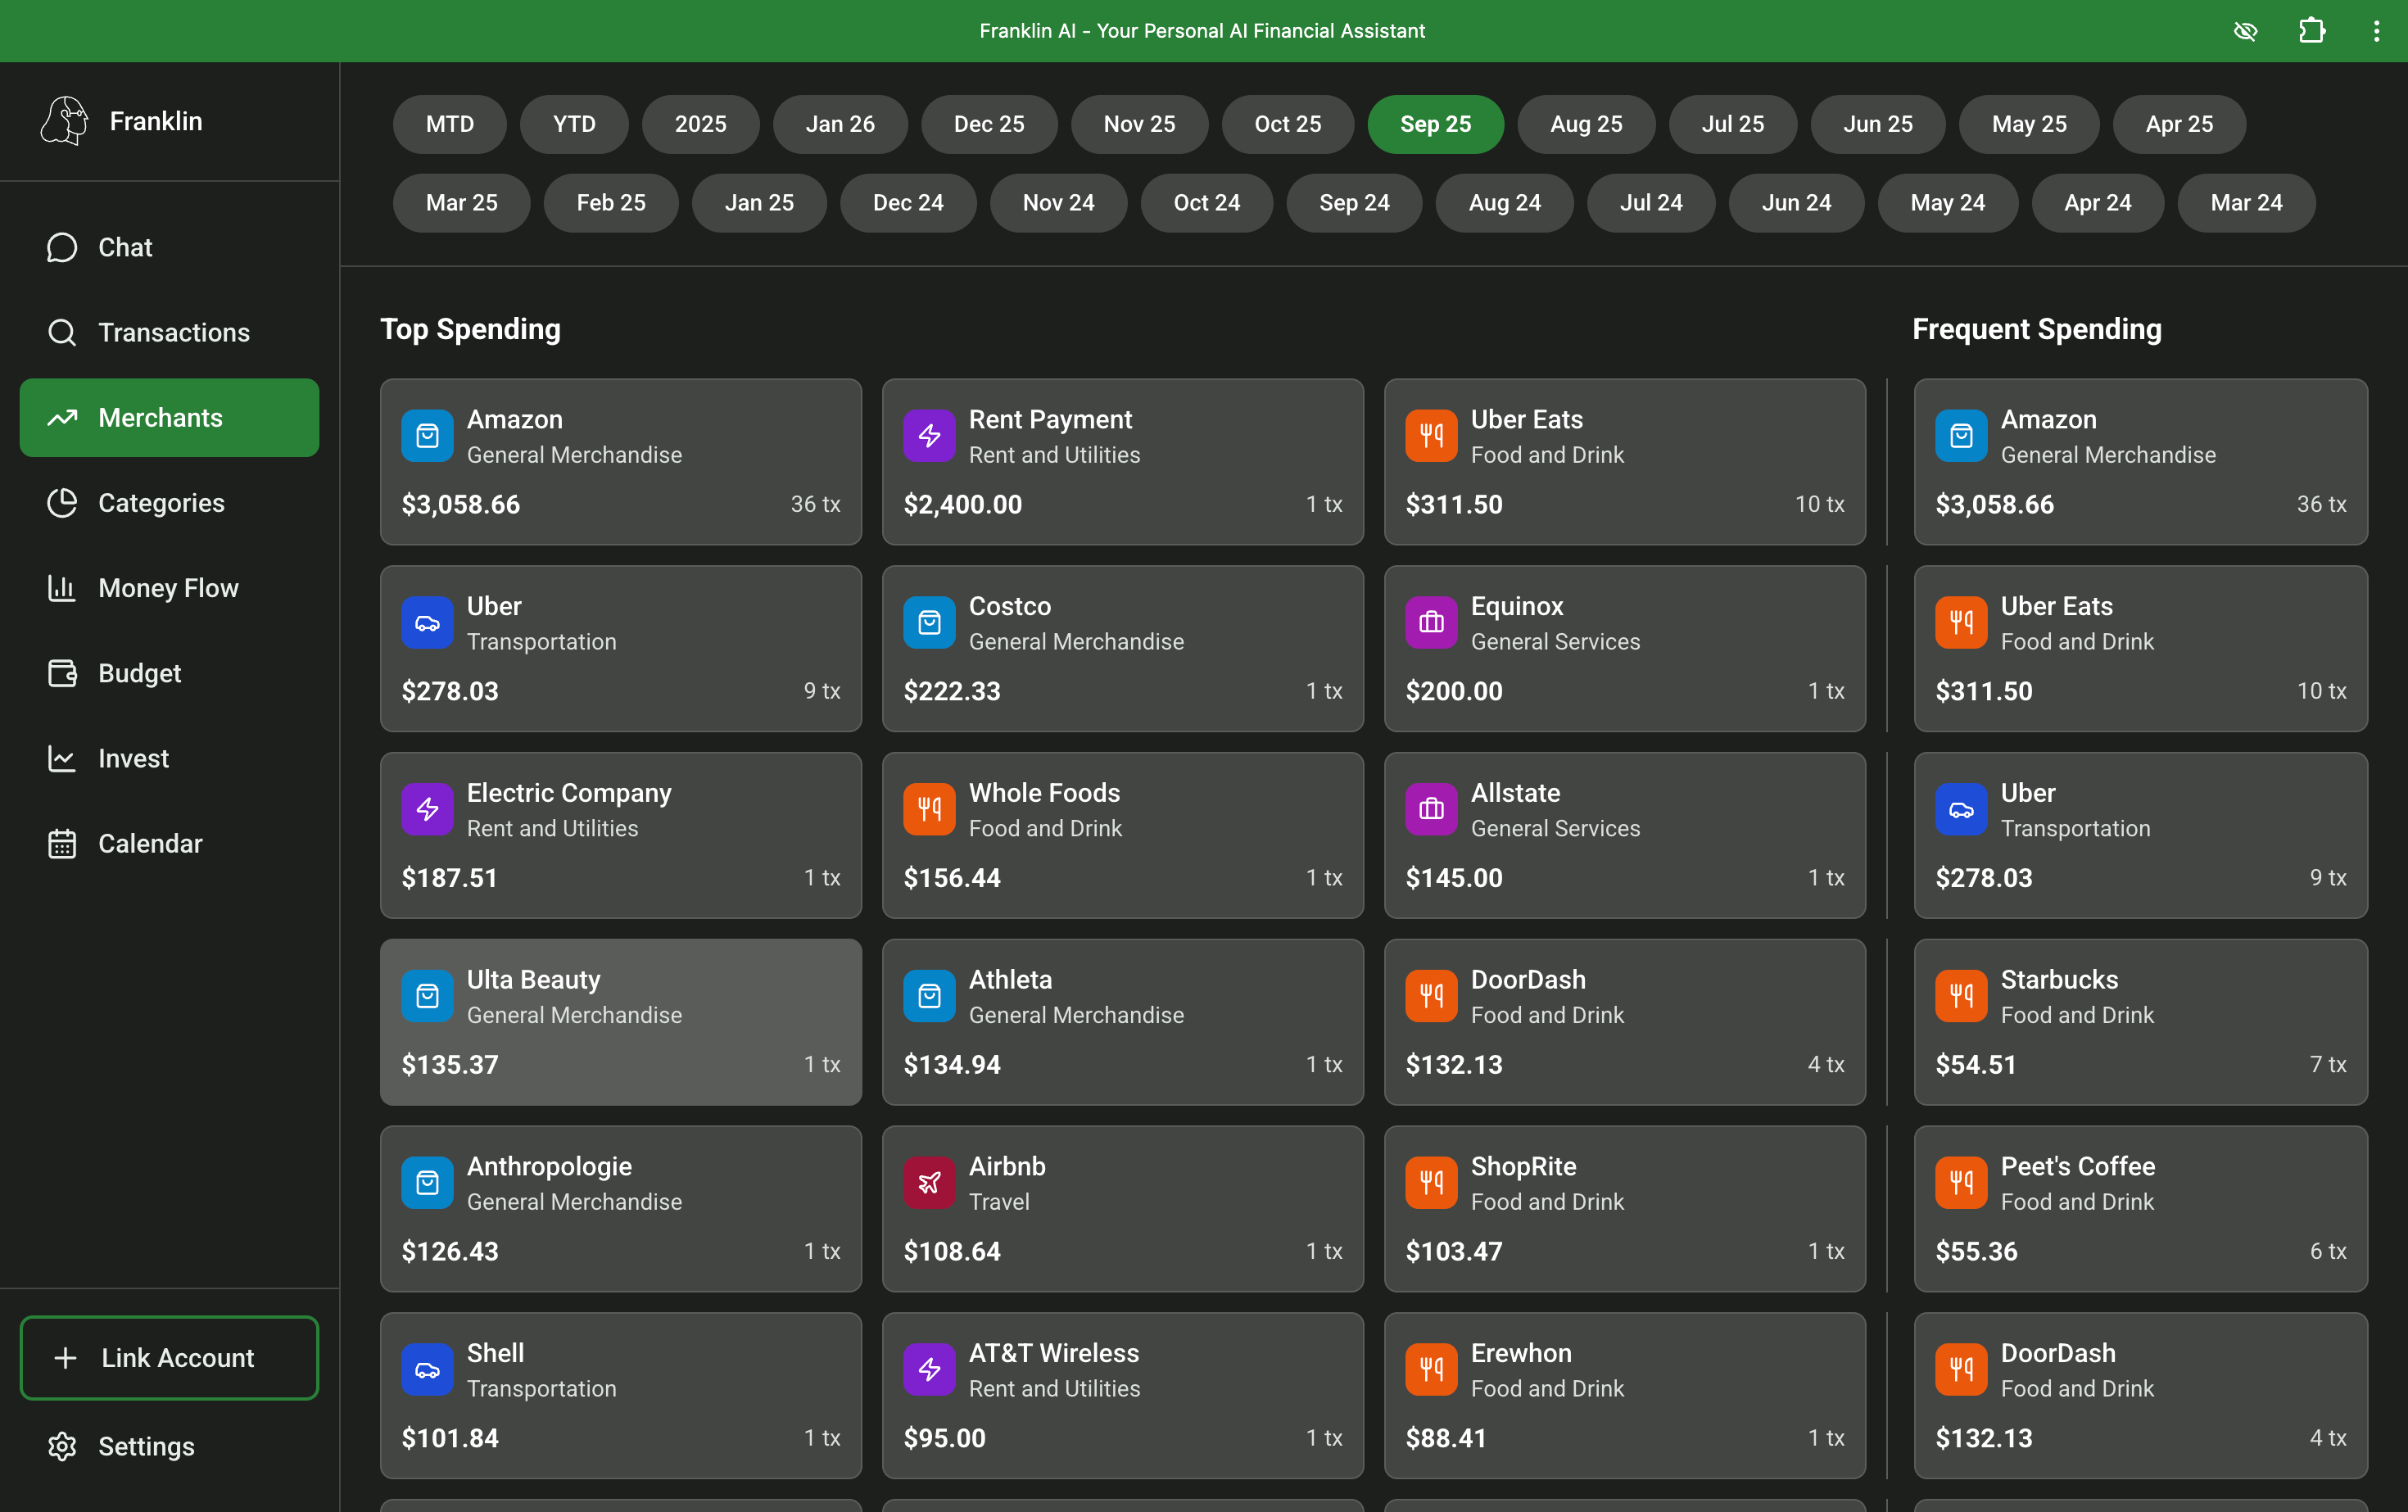Click the $2,400.00 Rent Payment amount
This screenshot has height=1512, width=2408.
963,504
